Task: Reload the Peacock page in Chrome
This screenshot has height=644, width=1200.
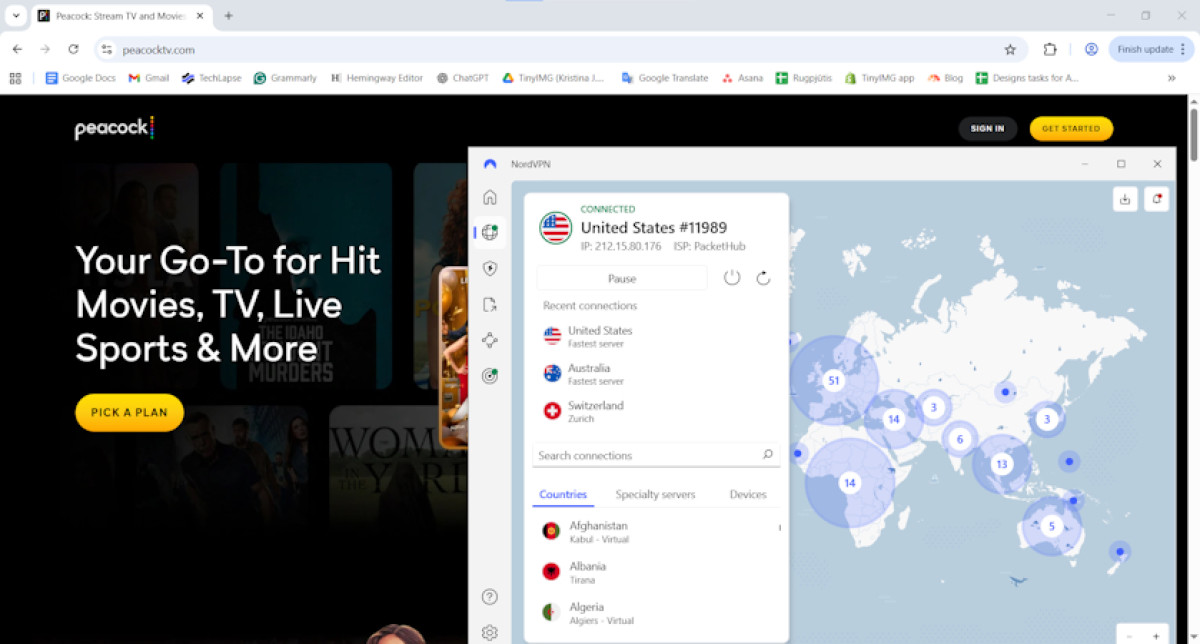Action: pos(73,49)
